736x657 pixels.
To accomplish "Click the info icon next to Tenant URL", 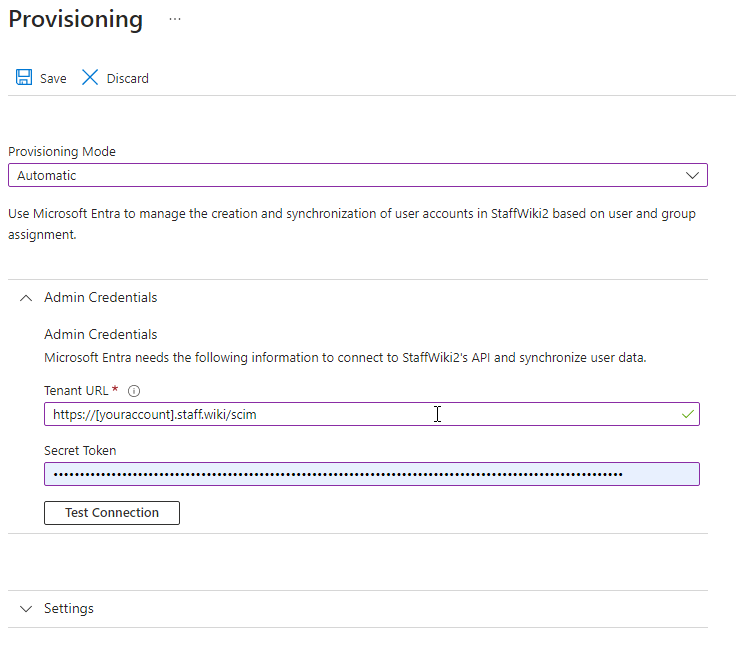I will [x=134, y=391].
